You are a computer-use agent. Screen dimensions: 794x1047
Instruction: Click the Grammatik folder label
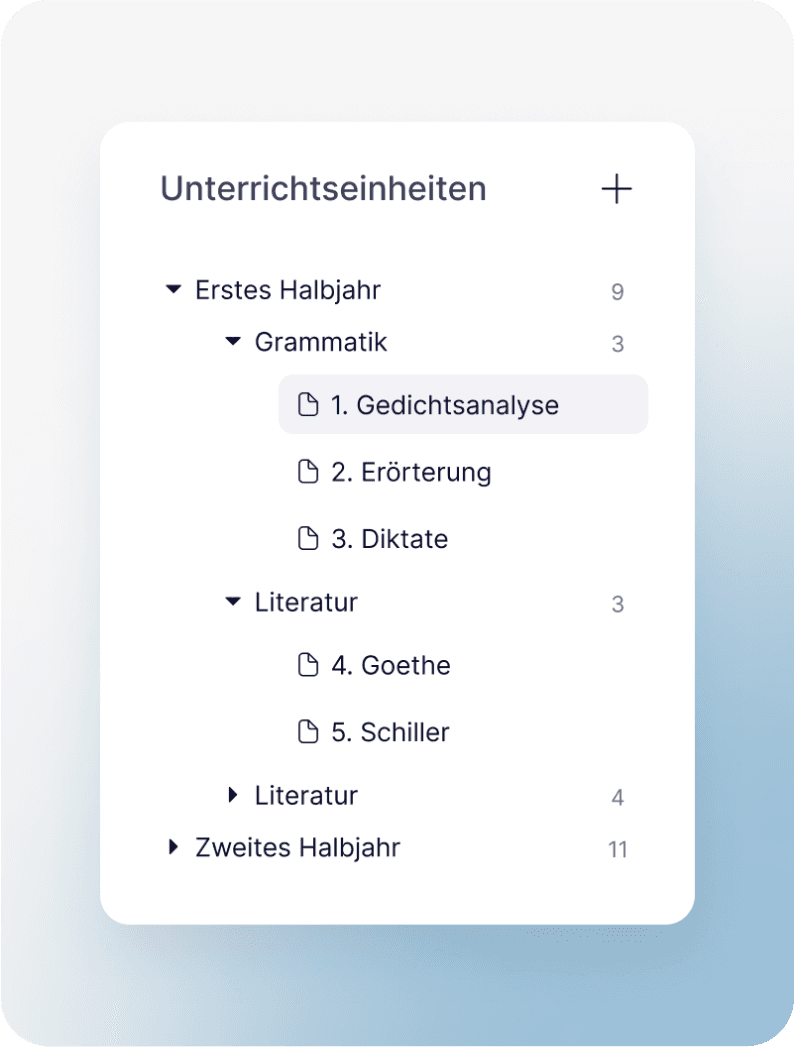point(321,342)
